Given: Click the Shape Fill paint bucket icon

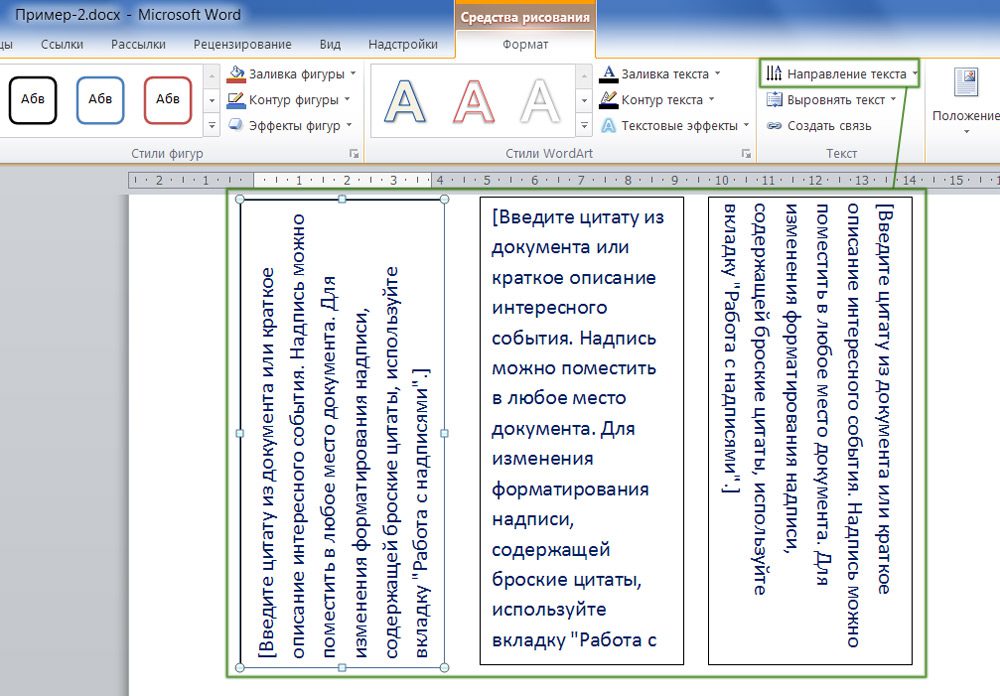Looking at the screenshot, I should coord(236,74).
